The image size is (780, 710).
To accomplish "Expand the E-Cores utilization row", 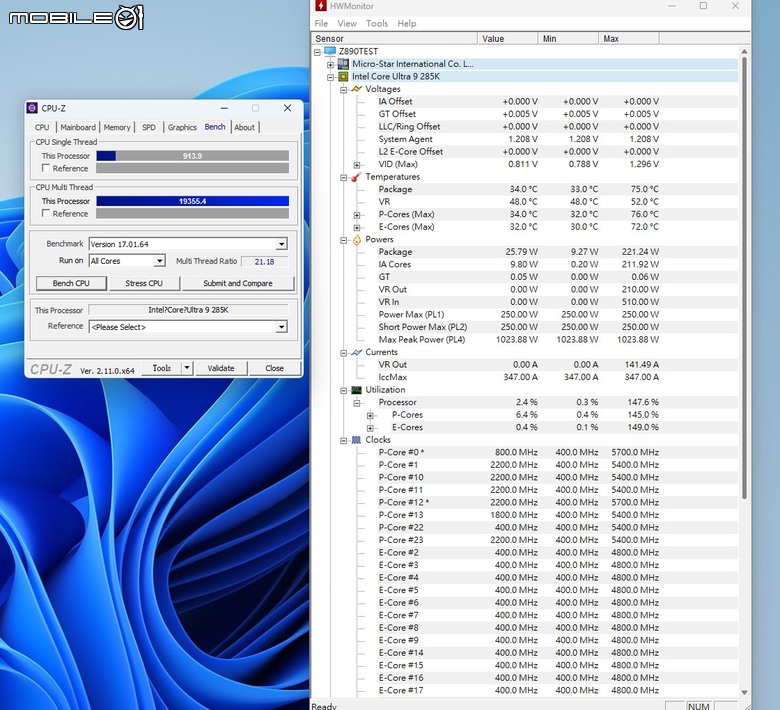I will (x=370, y=428).
